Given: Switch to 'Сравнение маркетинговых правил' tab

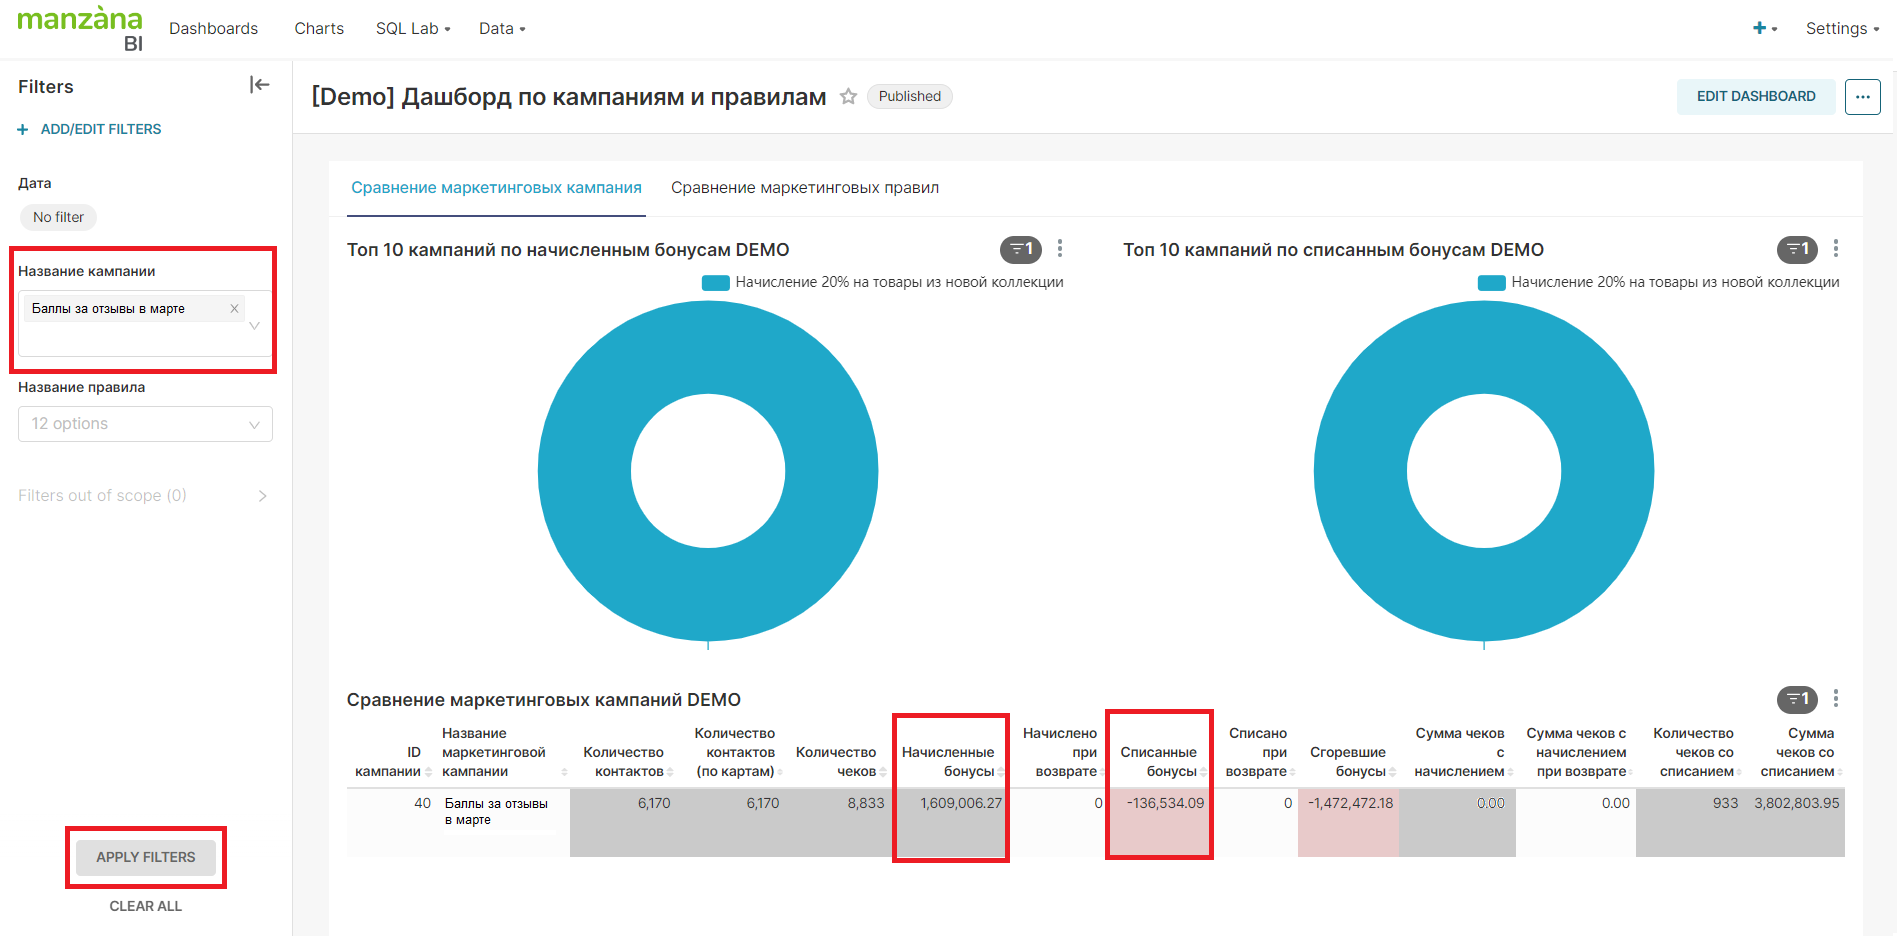Looking at the screenshot, I should tap(804, 188).
